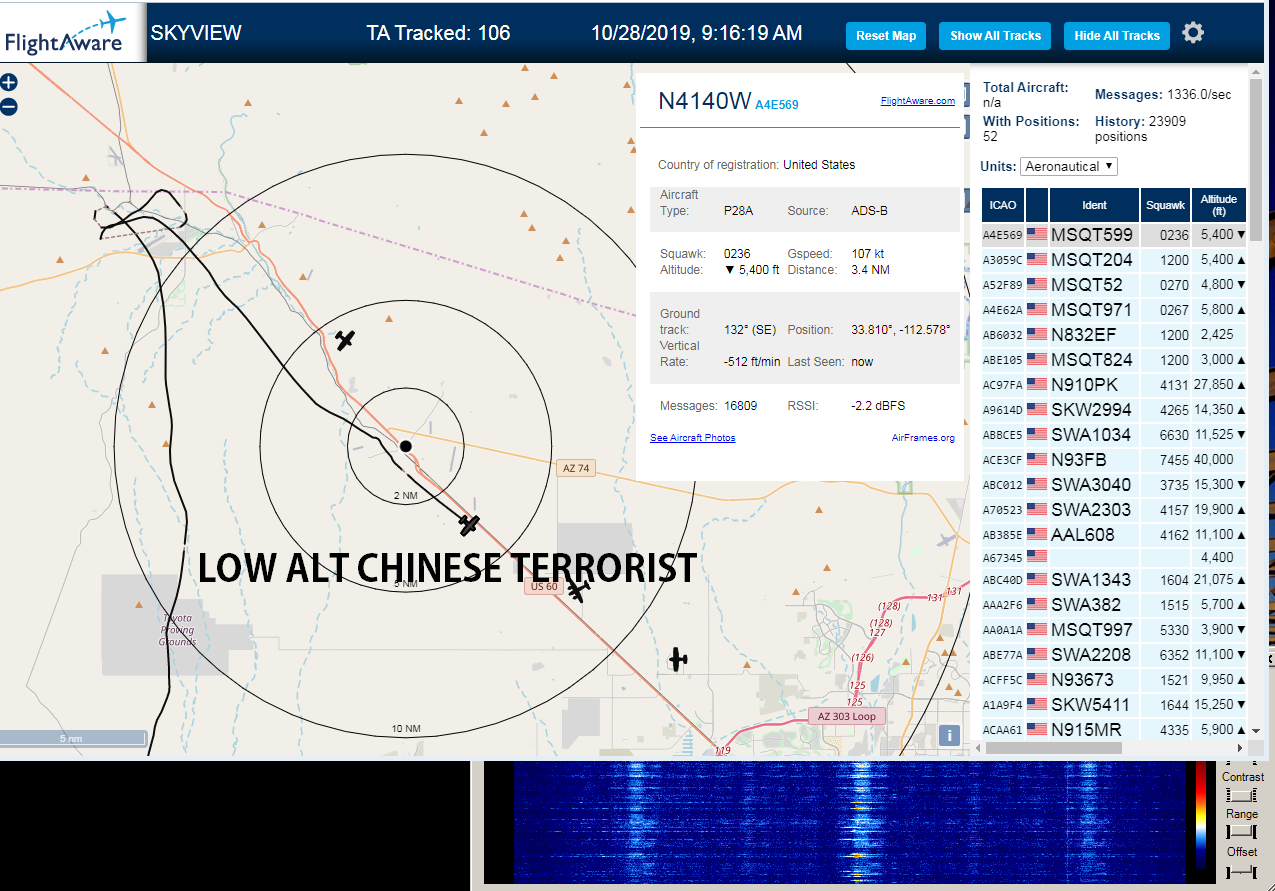Select the N93673 table row

coord(1114,679)
